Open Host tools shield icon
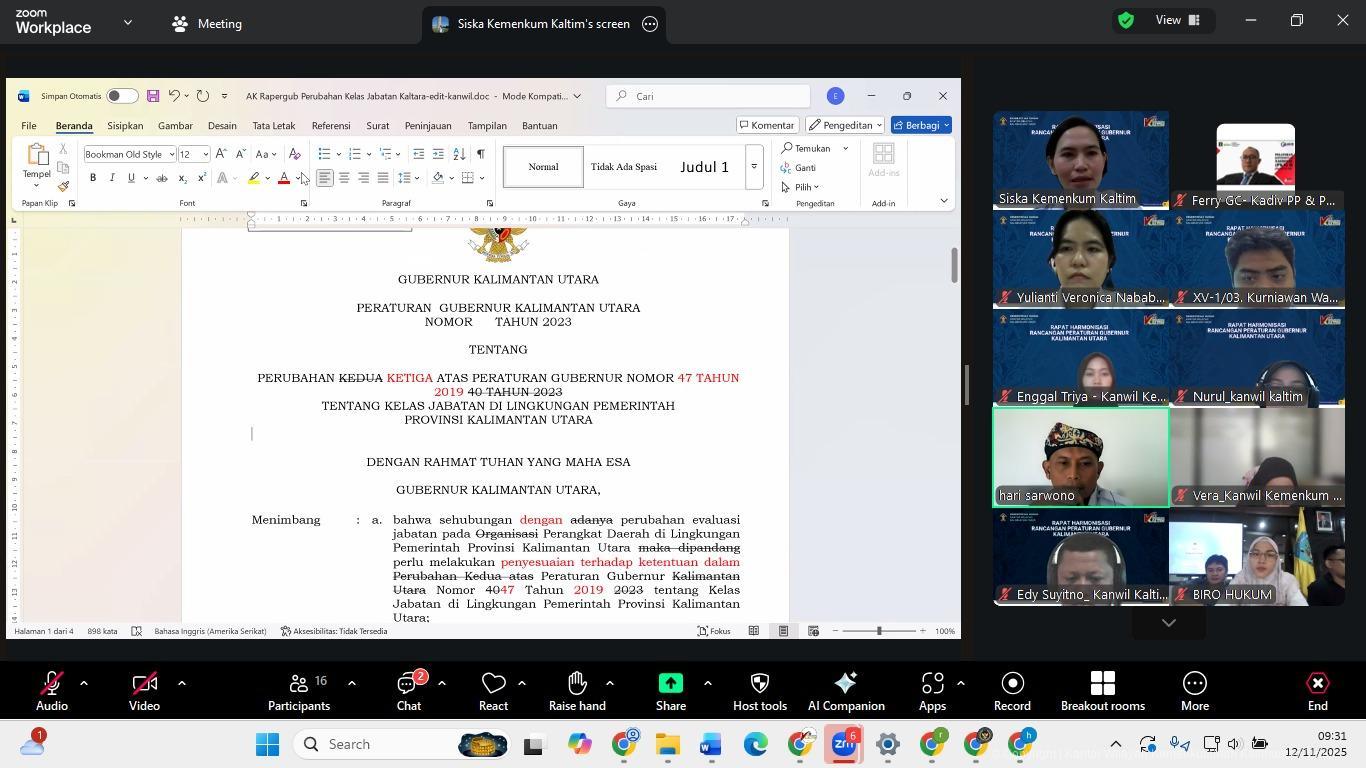 point(759,685)
